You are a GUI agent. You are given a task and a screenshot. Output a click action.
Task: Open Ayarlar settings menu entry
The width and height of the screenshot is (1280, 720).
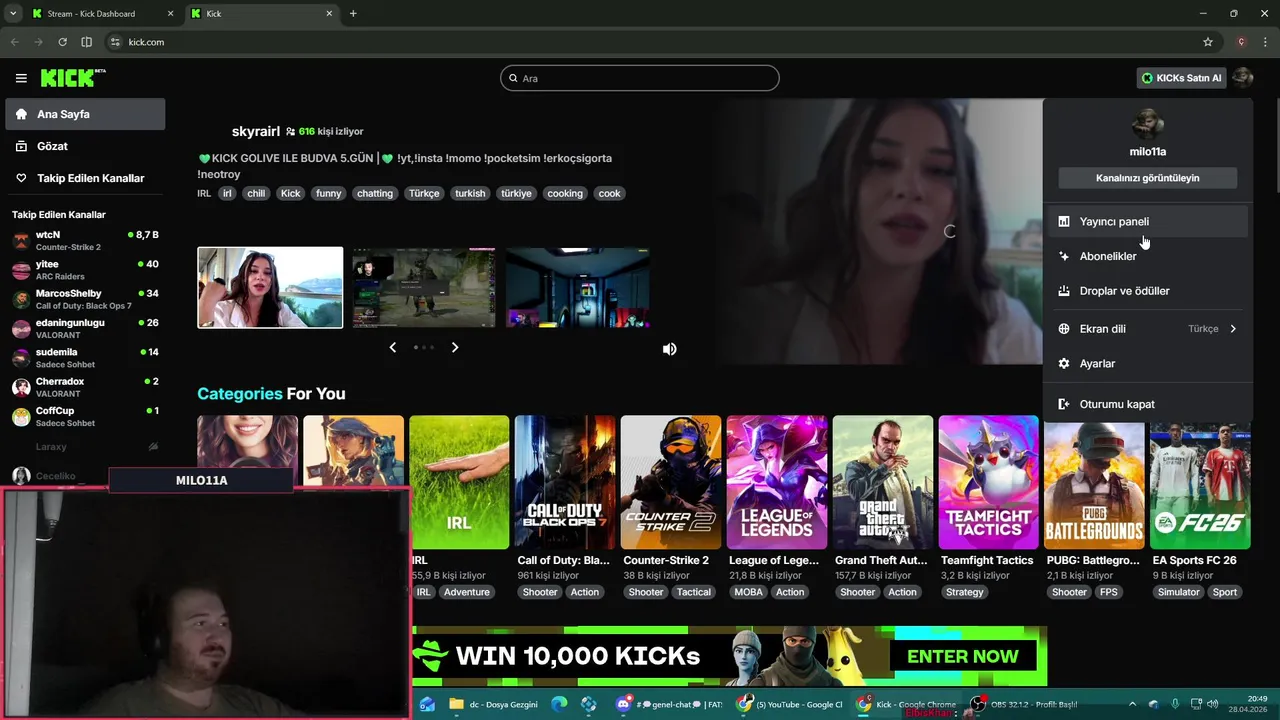pos(1148,364)
